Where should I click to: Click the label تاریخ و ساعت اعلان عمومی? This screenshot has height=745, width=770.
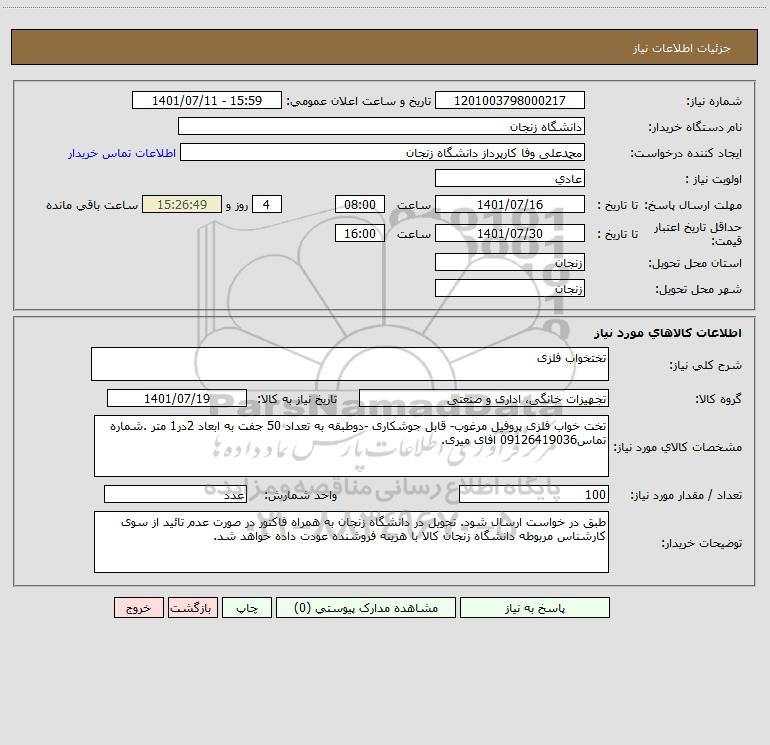point(358,101)
